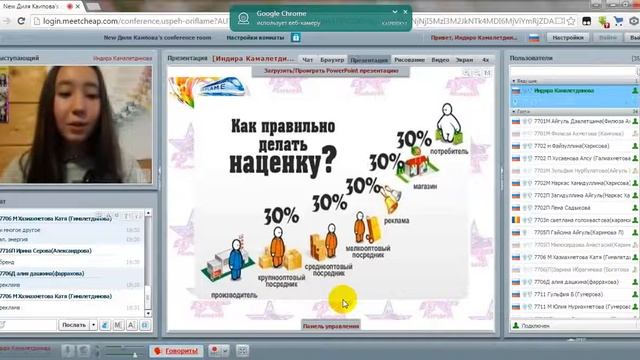Select user 7711 Гульфия В (Гумерова)
The width and height of the screenshot is (640, 360).
click(x=574, y=294)
